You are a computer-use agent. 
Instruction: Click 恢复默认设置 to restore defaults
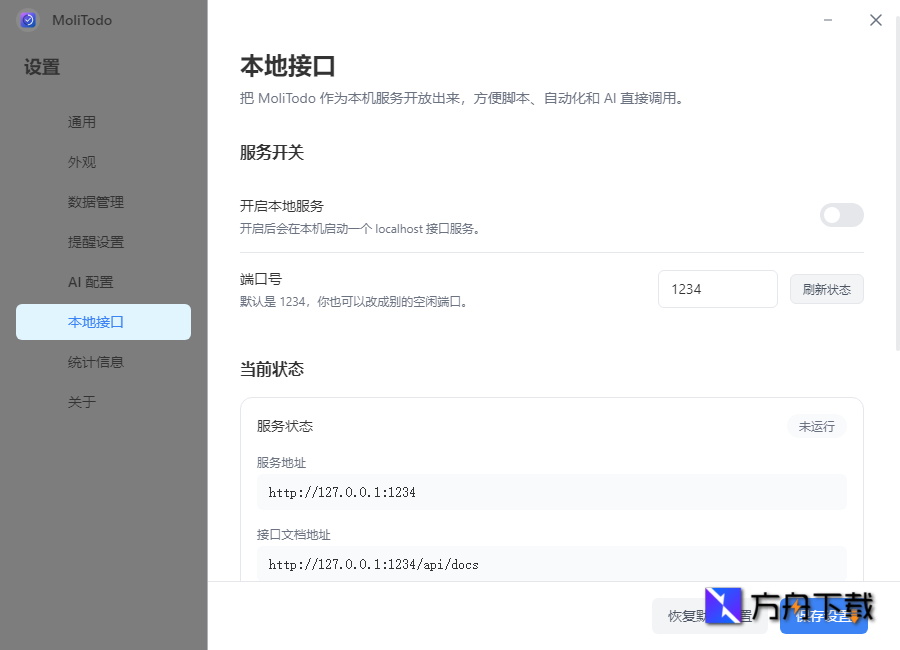pyautogui.click(x=709, y=616)
